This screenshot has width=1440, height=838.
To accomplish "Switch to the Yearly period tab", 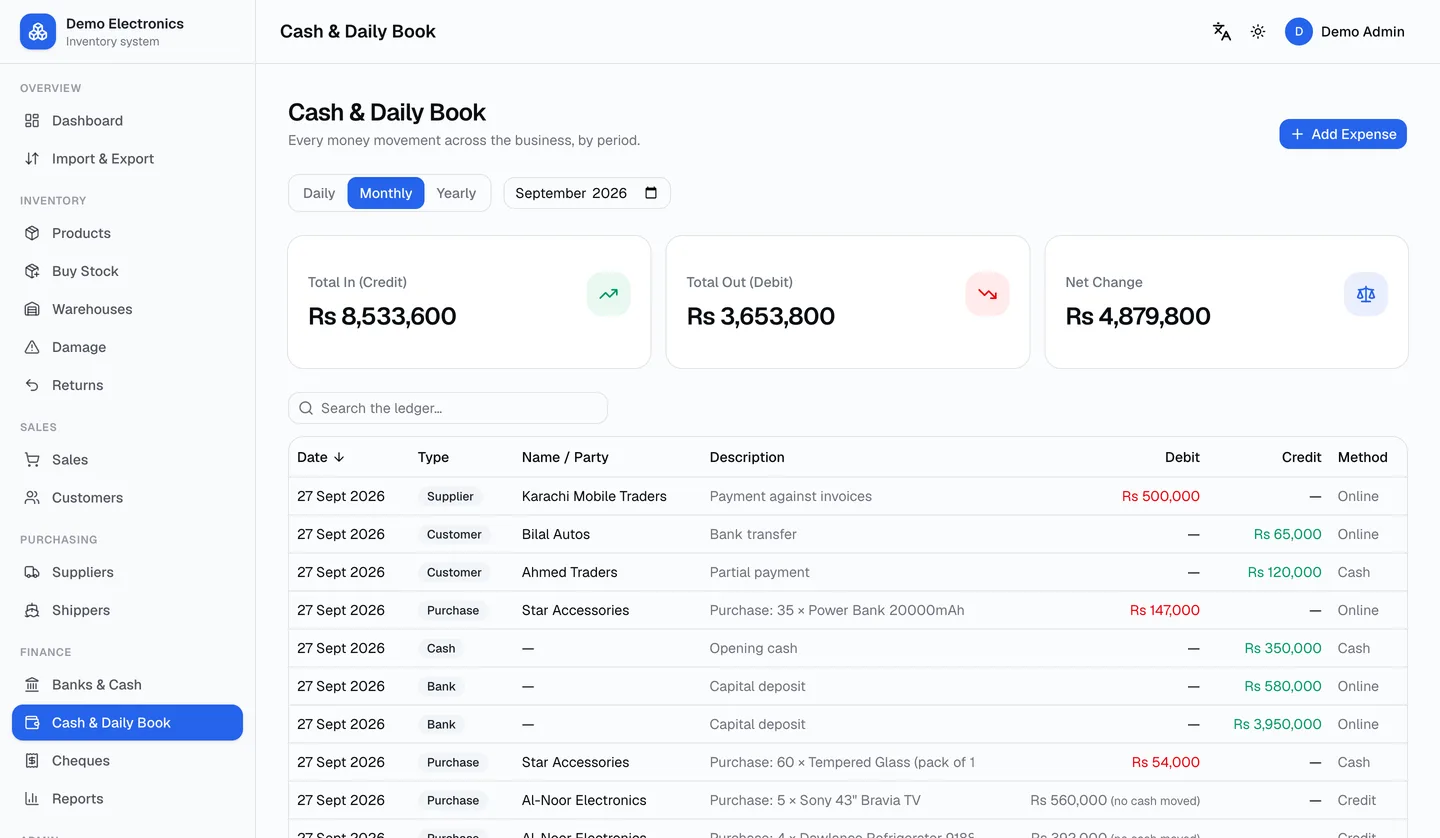I will point(456,193).
